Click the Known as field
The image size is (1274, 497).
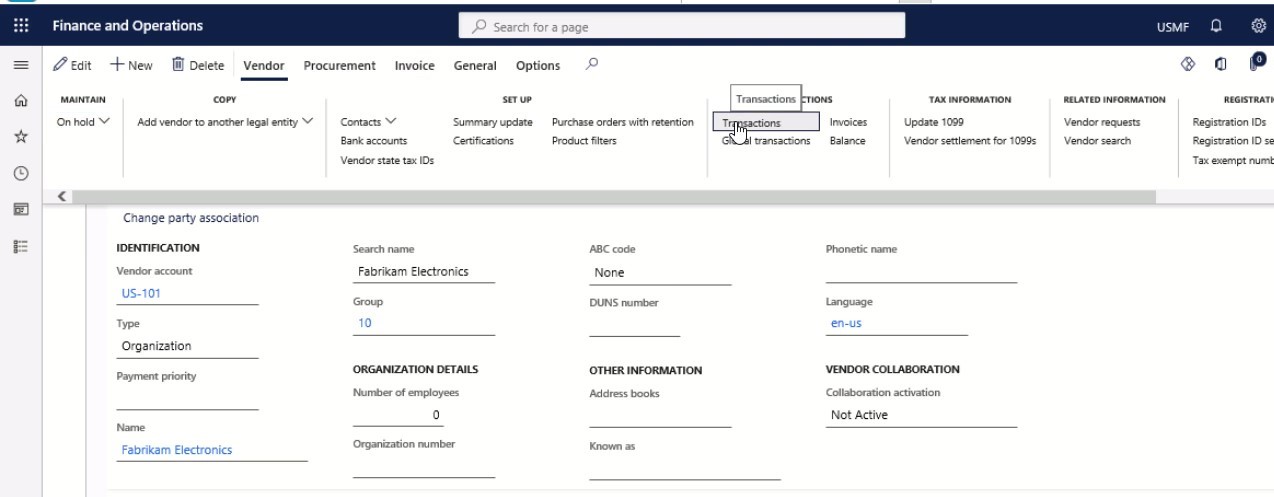pos(685,468)
